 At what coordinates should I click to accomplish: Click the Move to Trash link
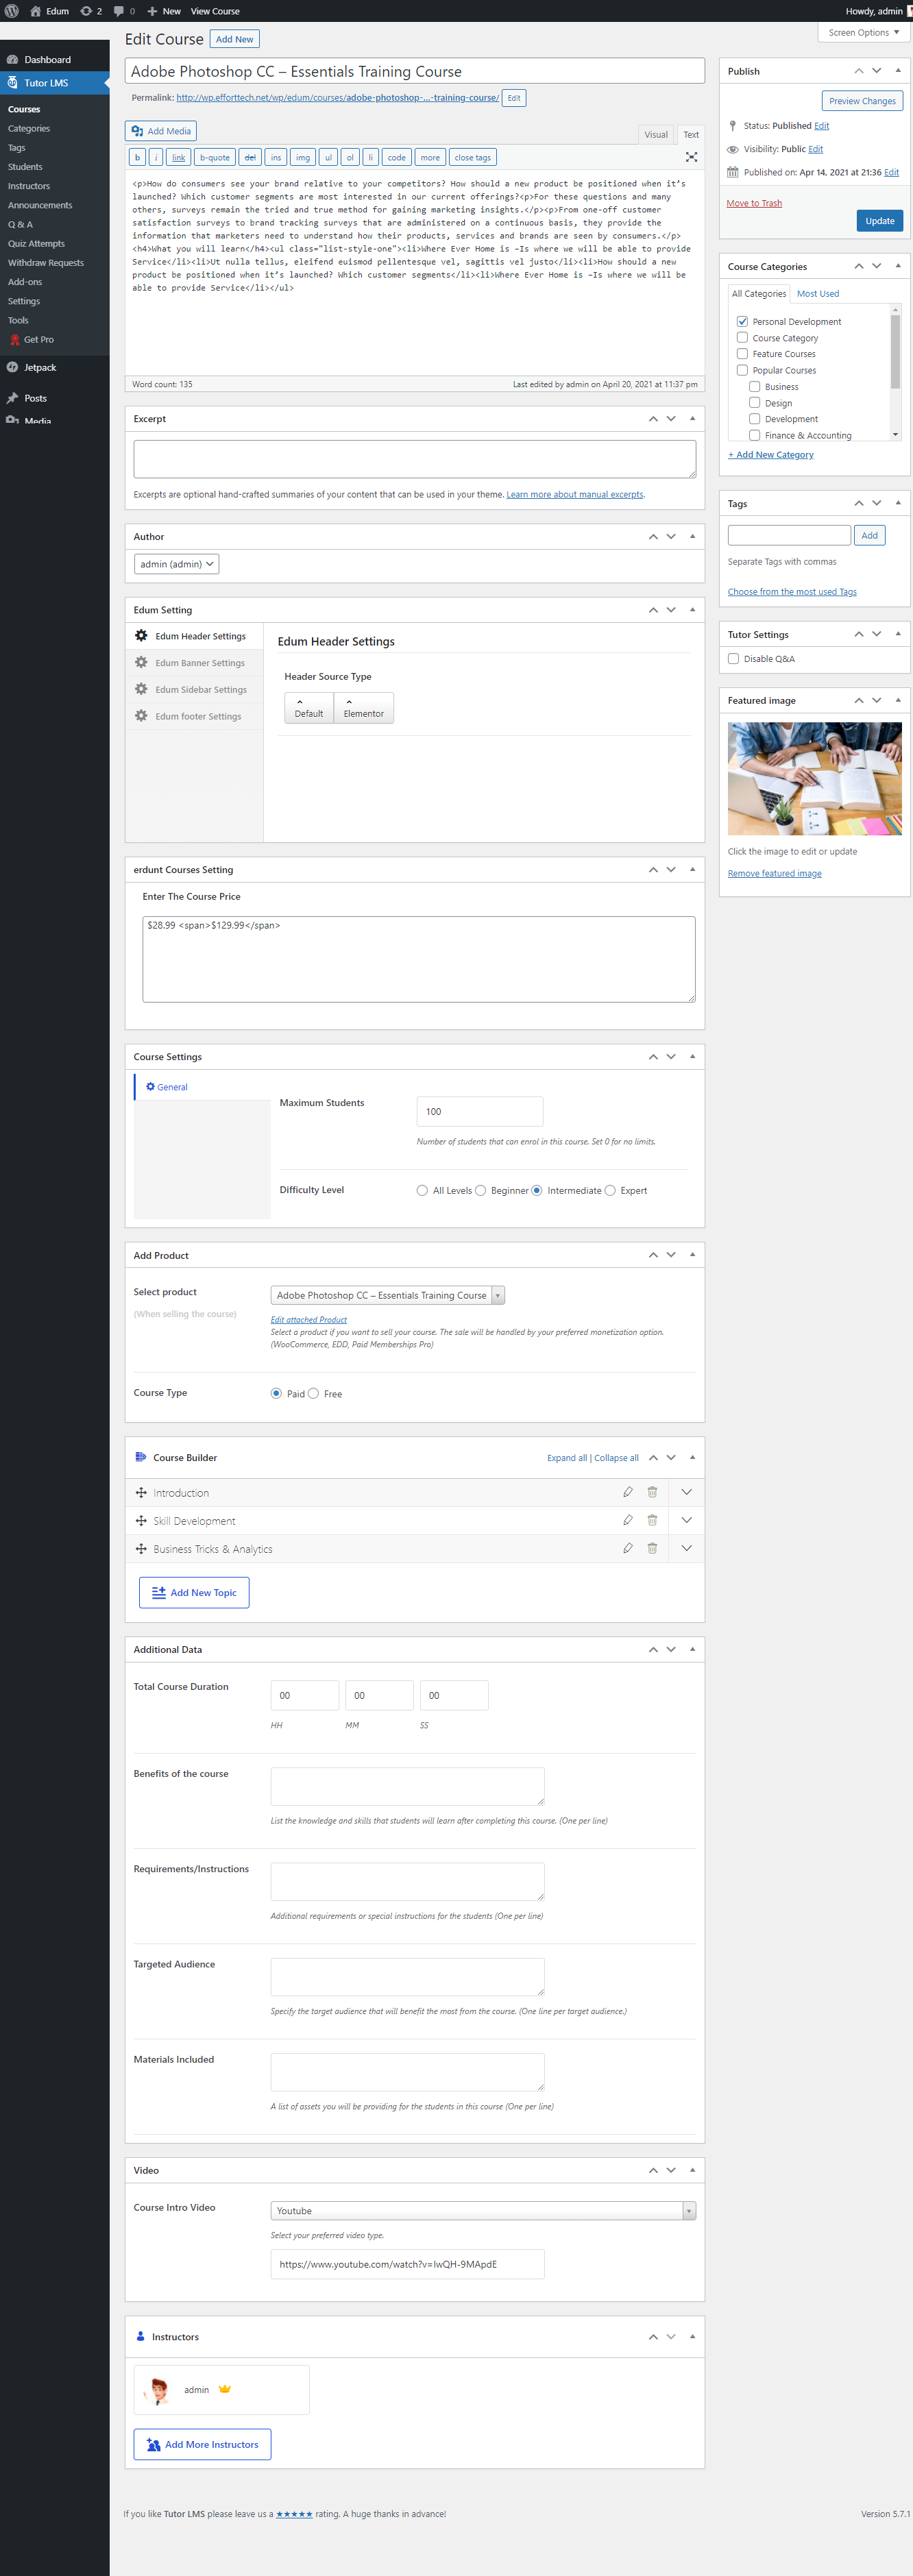point(754,203)
